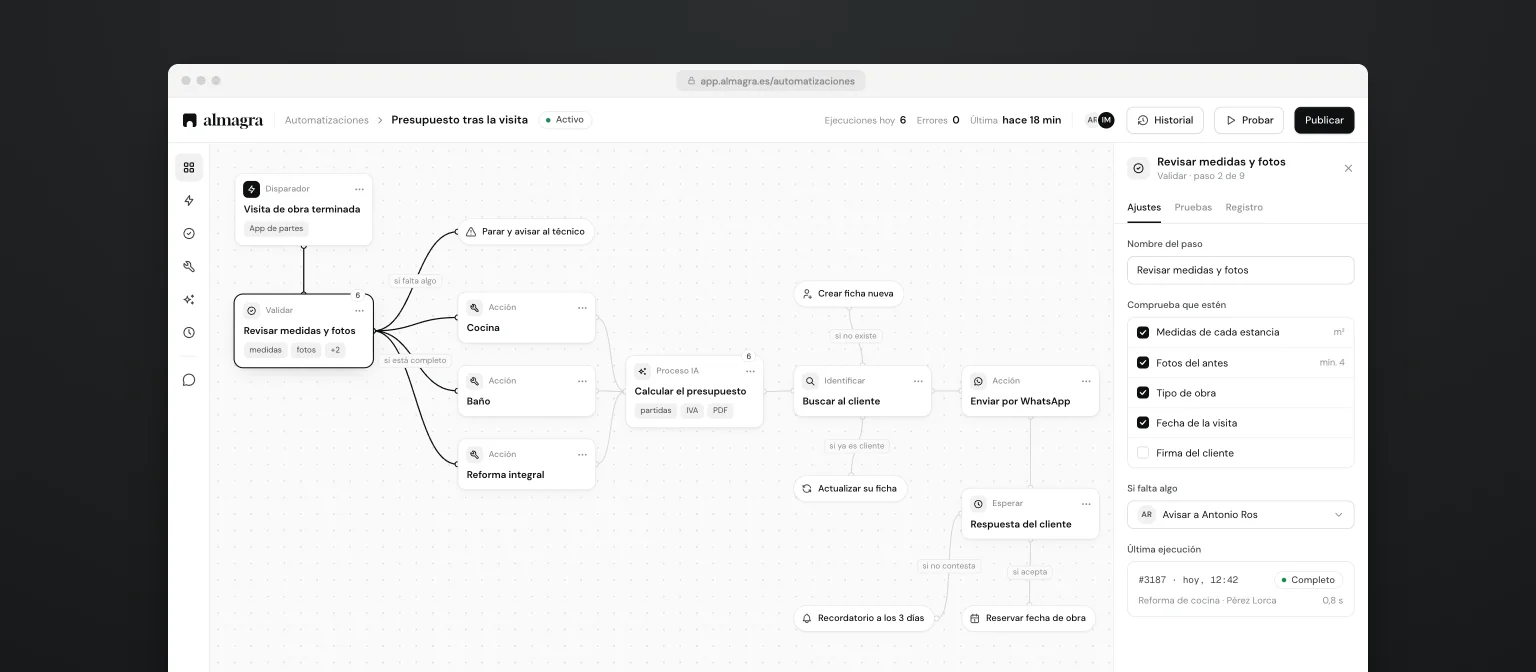The image size is (1536, 672).
Task: Uncheck 'Medidas de cada estancia'
Action: click(1143, 332)
